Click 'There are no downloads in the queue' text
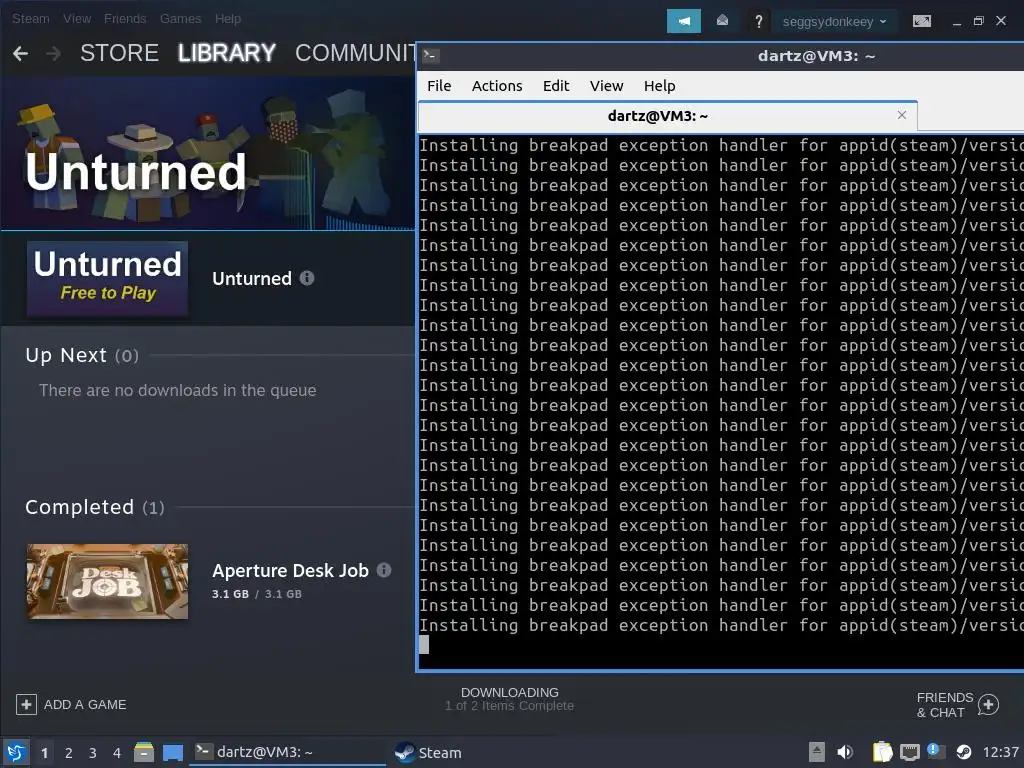Image resolution: width=1024 pixels, height=768 pixels. 178,391
